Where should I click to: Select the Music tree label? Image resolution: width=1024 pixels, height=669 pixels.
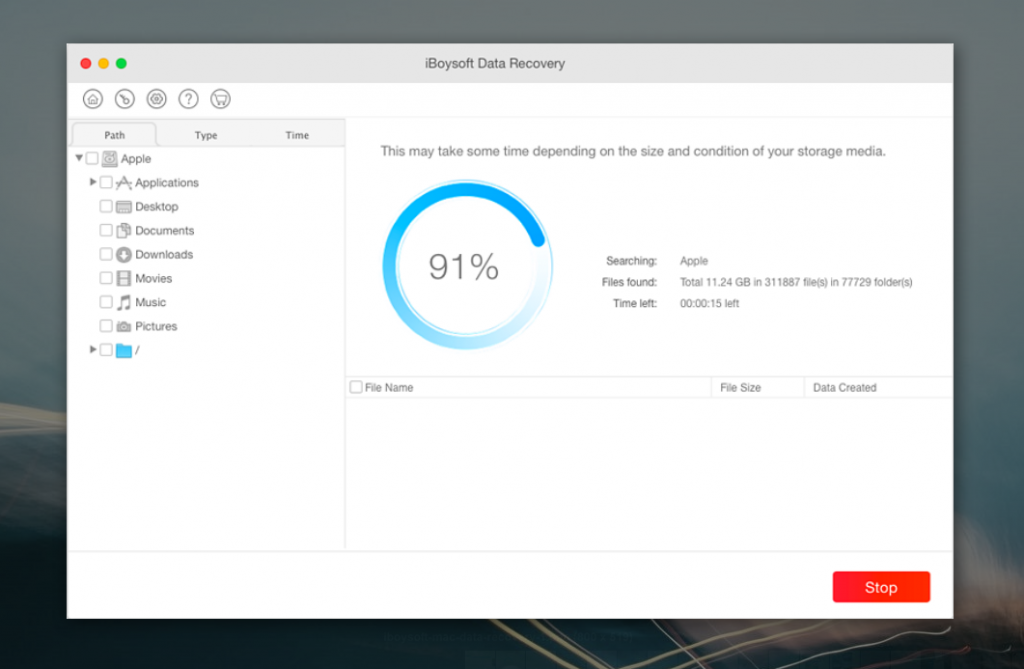tap(150, 302)
